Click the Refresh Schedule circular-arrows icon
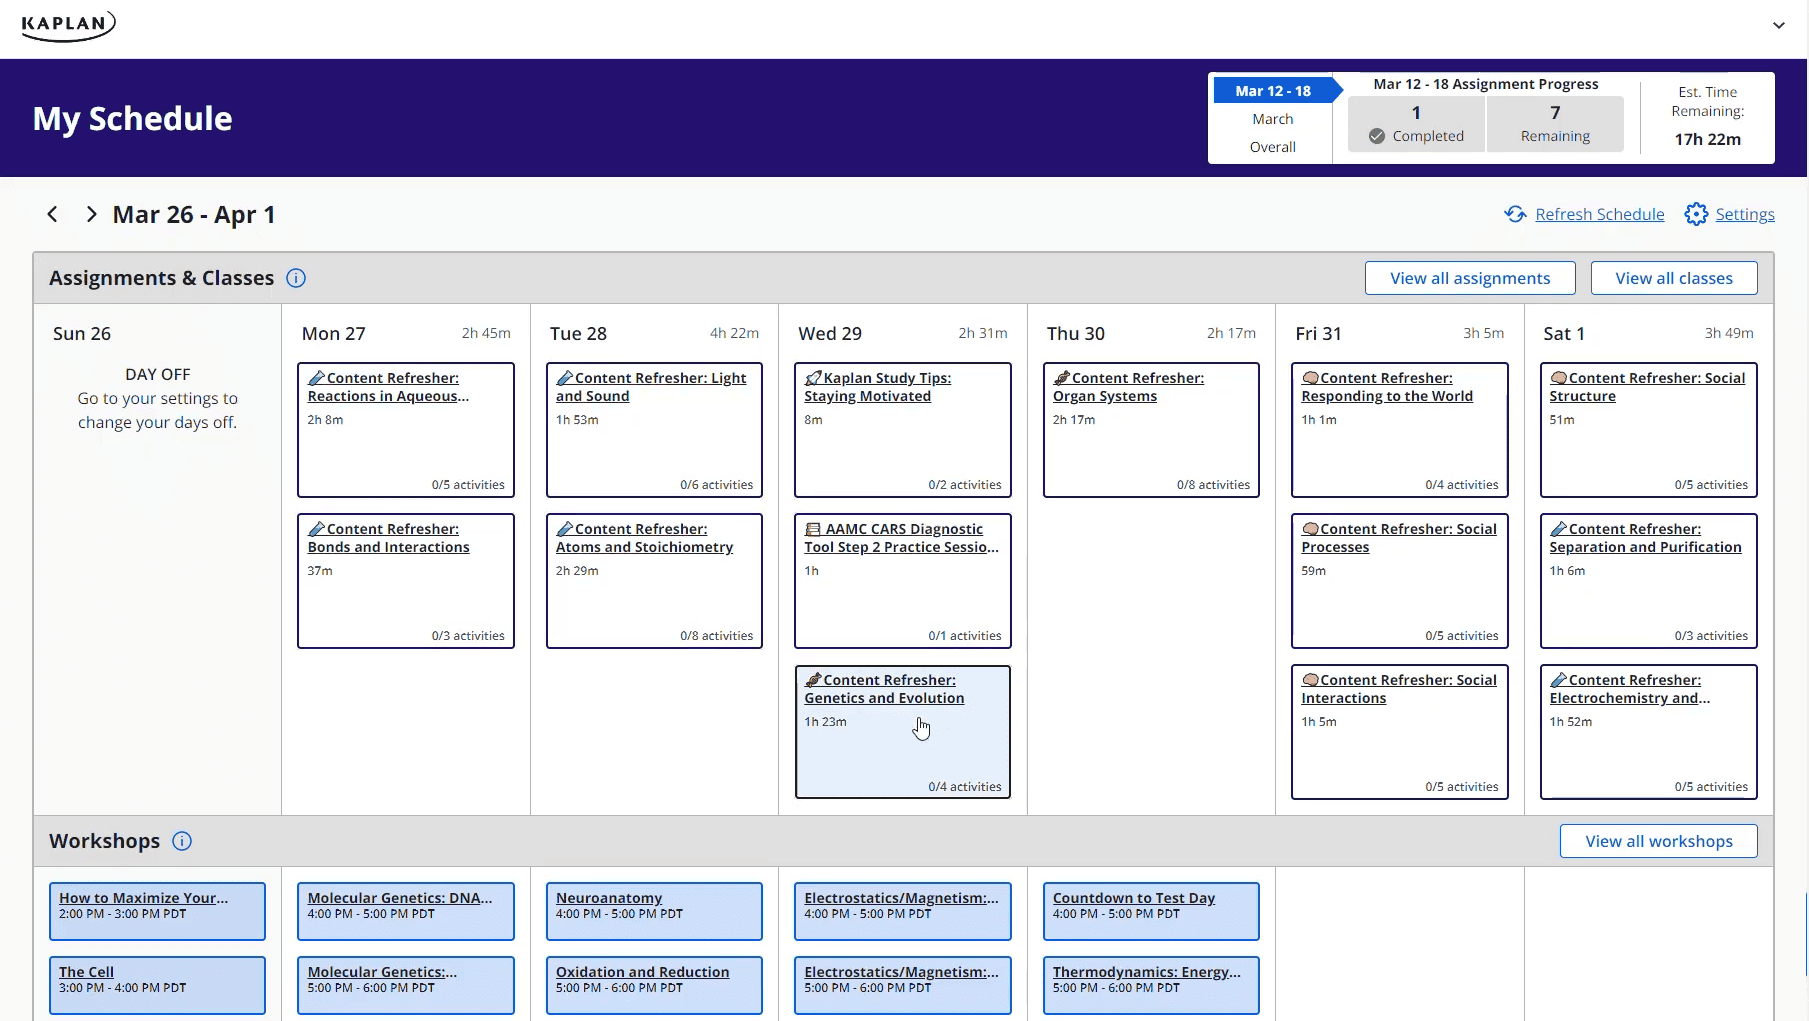1809x1021 pixels. [x=1515, y=214]
